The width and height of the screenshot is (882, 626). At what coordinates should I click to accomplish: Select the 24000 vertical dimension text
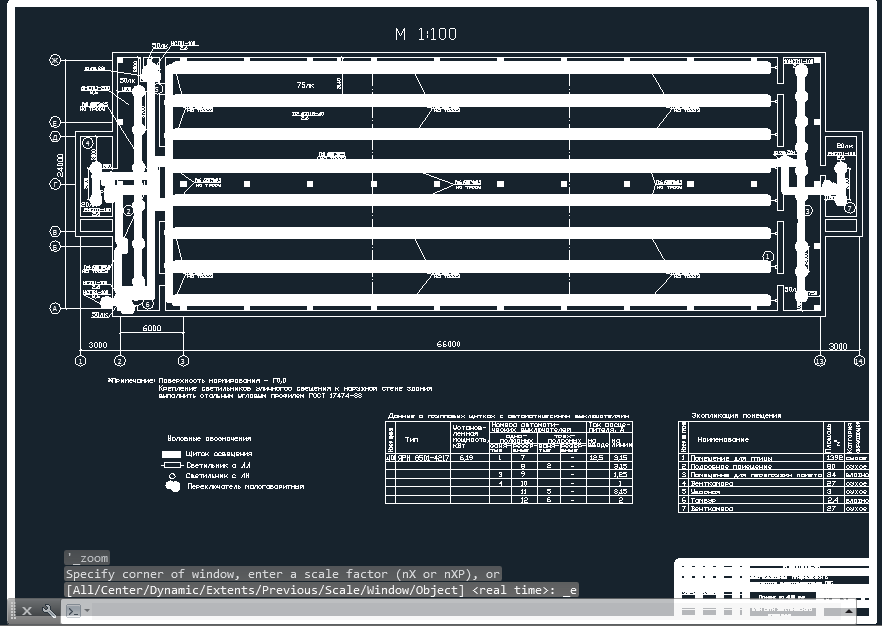pos(60,165)
